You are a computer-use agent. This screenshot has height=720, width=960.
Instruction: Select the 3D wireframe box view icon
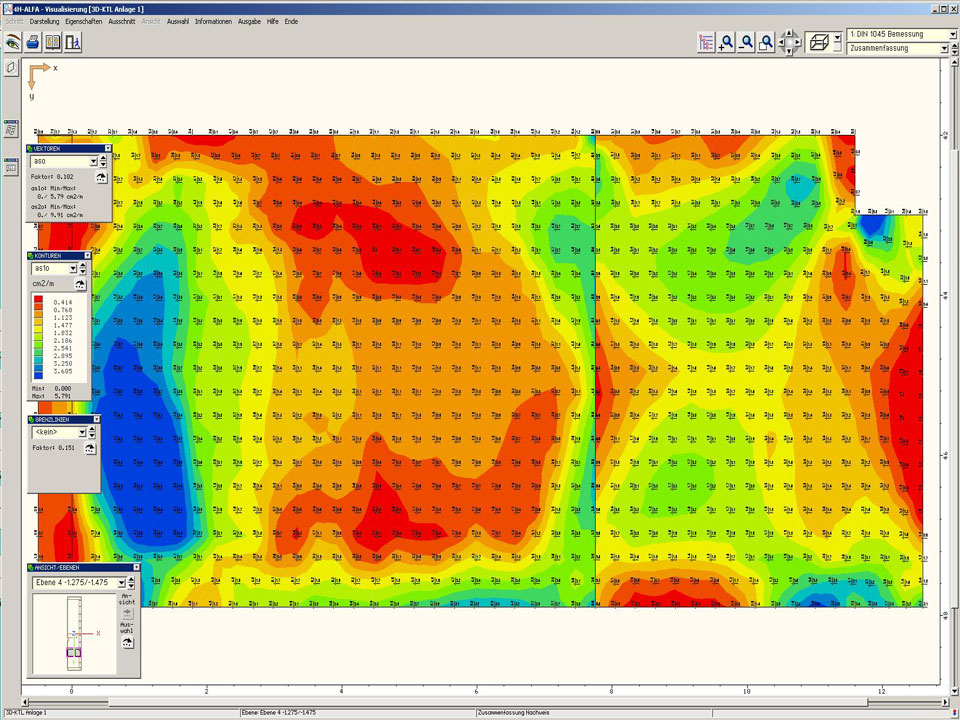817,42
